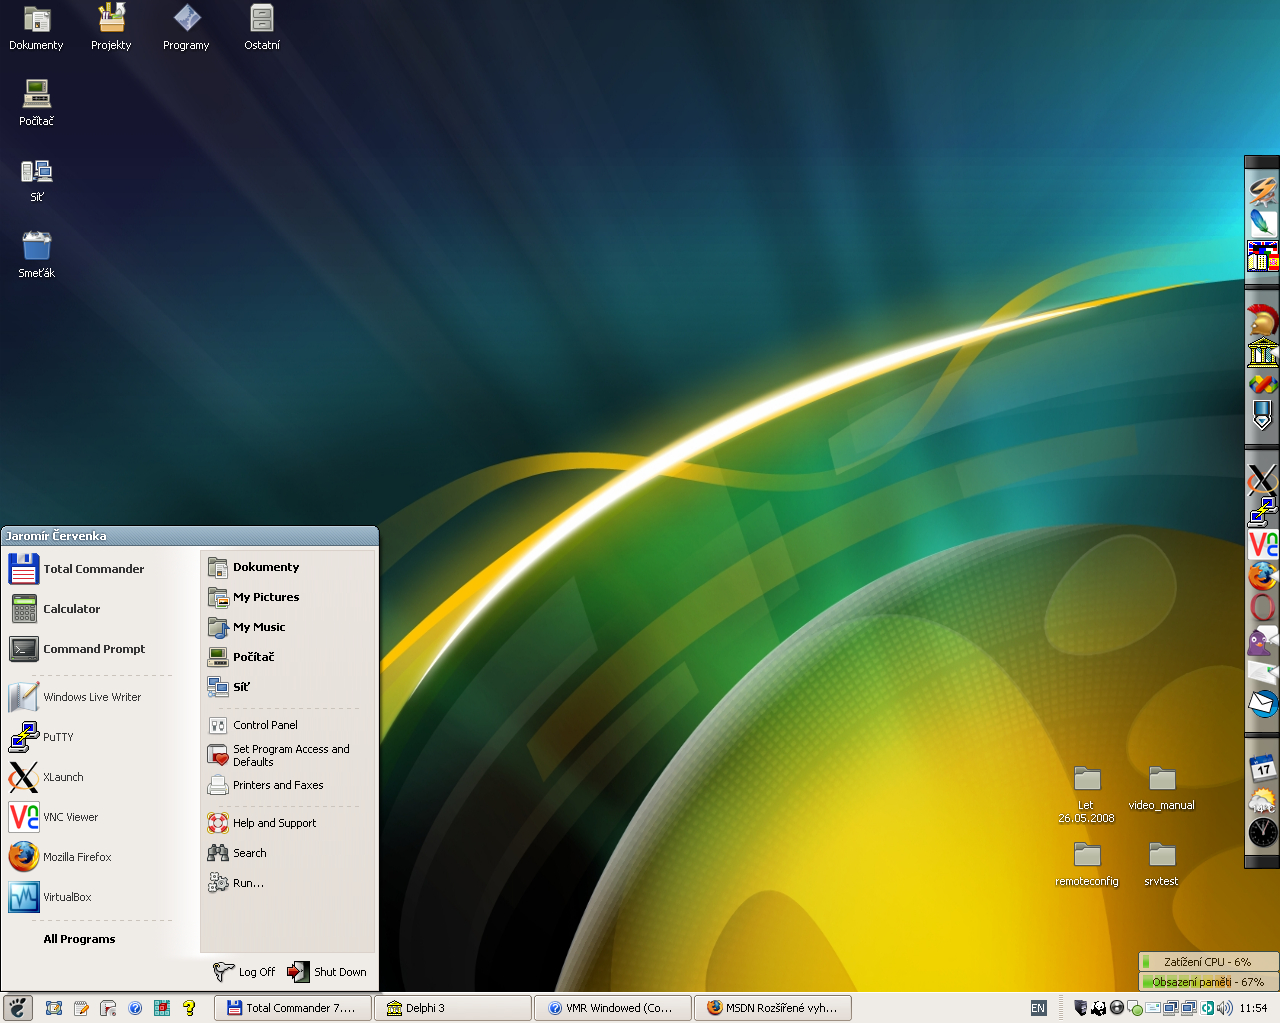The height and width of the screenshot is (1023, 1280).
Task: Select the video_manual desktop folder
Action: pos(1162,788)
